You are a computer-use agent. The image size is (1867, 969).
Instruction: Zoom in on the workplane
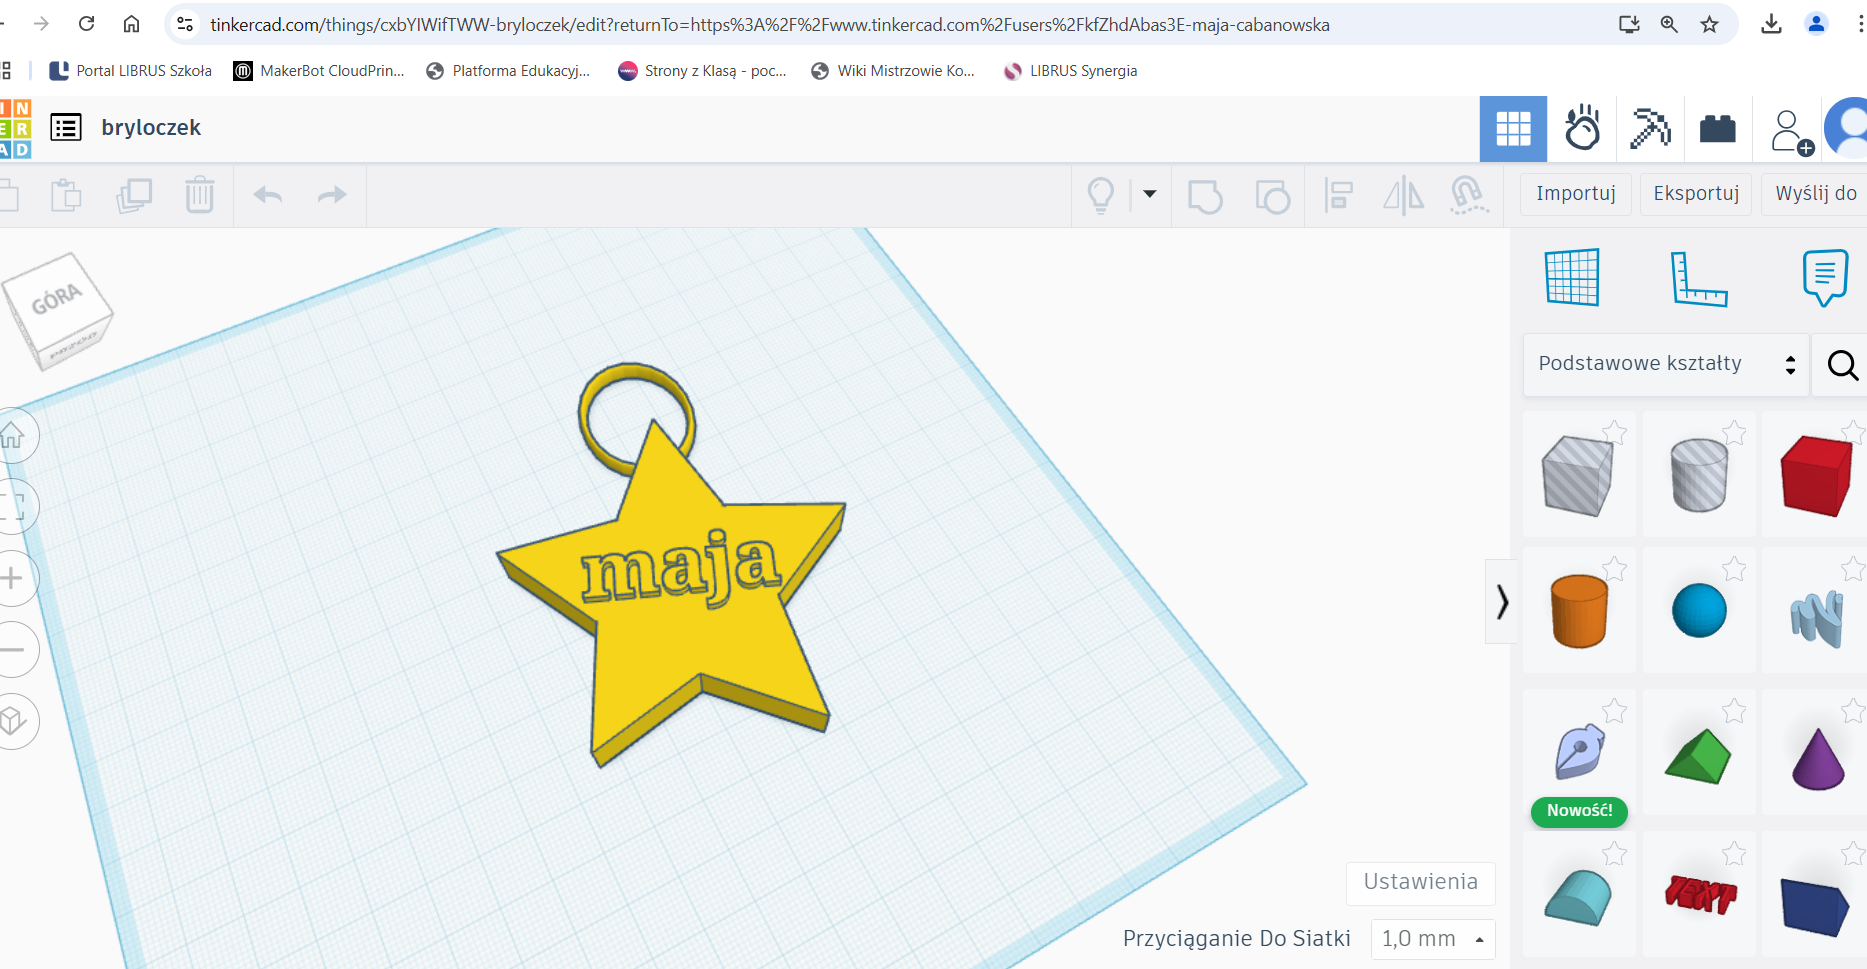coord(13,578)
